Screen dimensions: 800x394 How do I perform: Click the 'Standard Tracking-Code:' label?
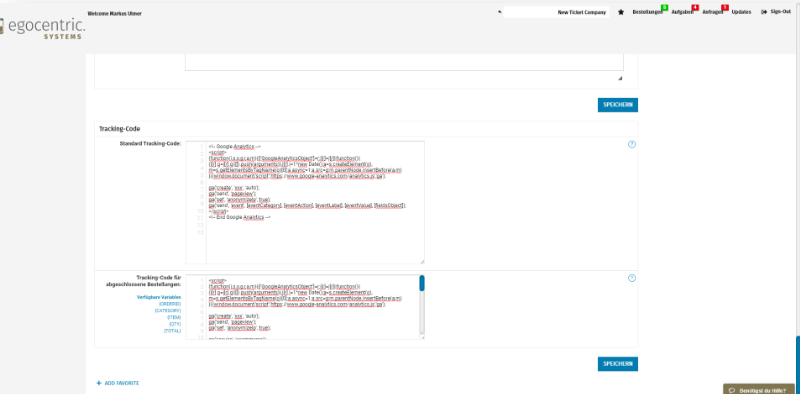point(150,144)
